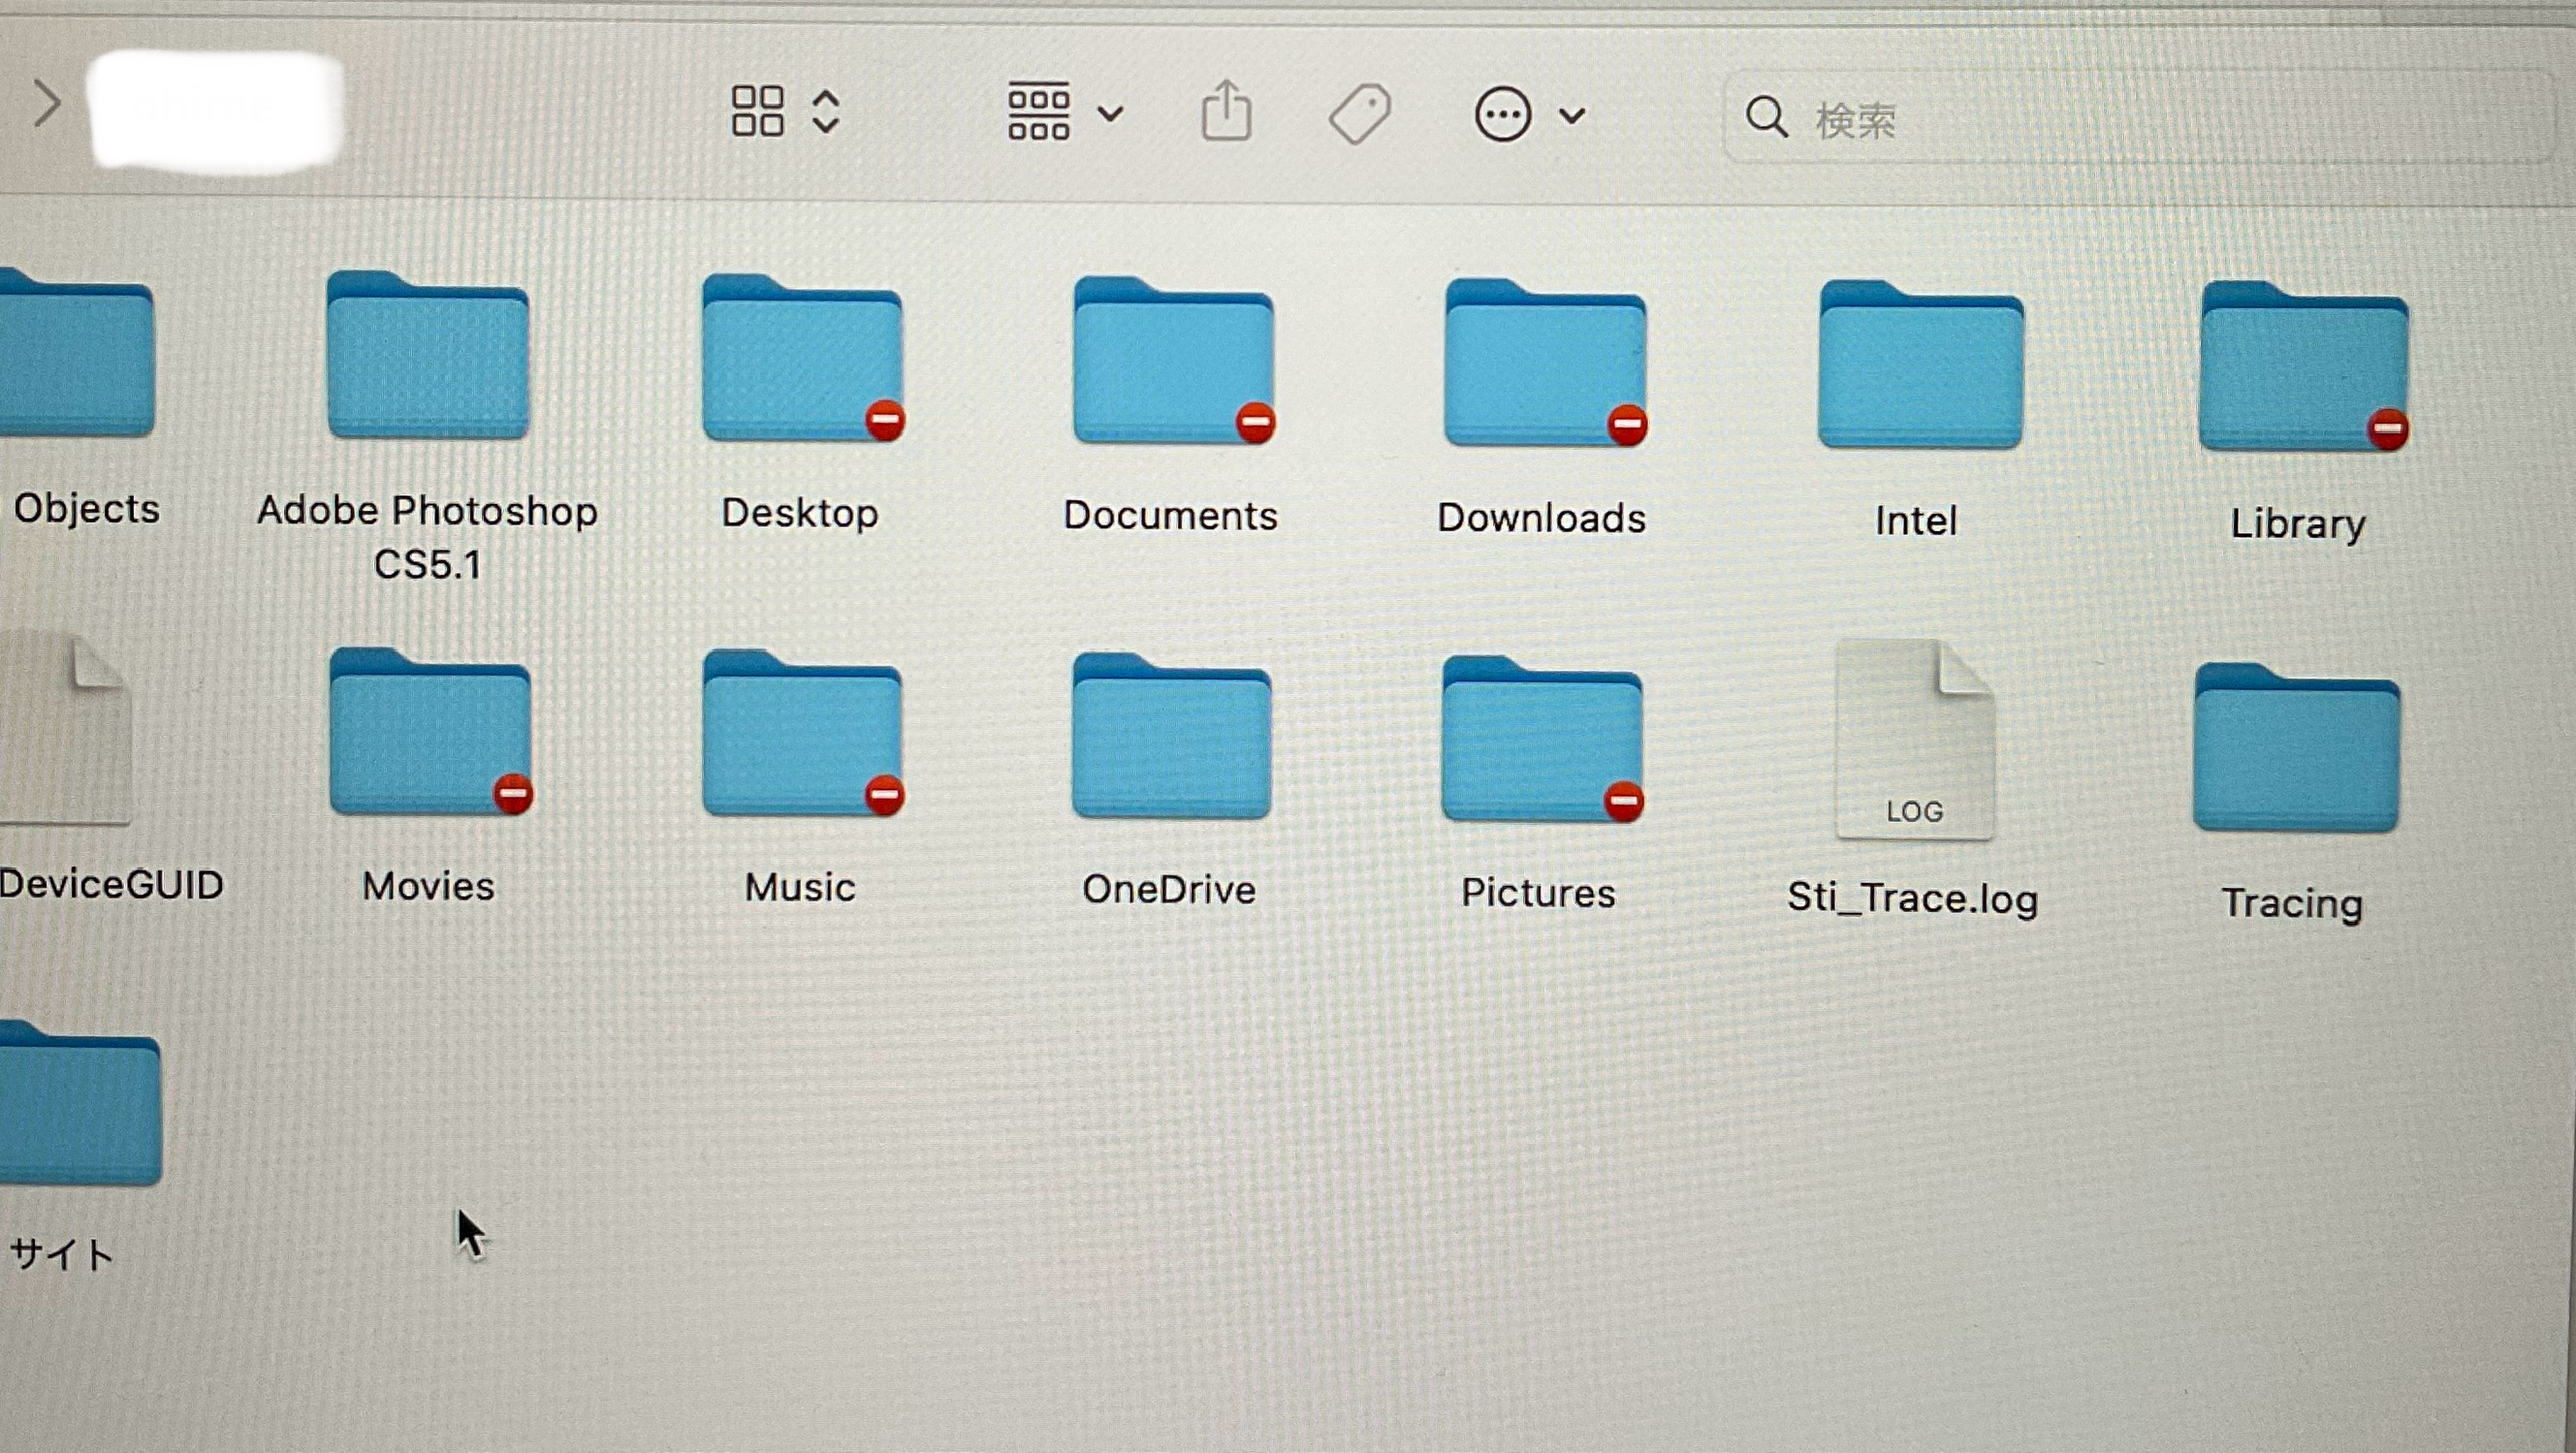Select the OneDrive folder
The width and height of the screenshot is (2576, 1453).
click(1171, 739)
